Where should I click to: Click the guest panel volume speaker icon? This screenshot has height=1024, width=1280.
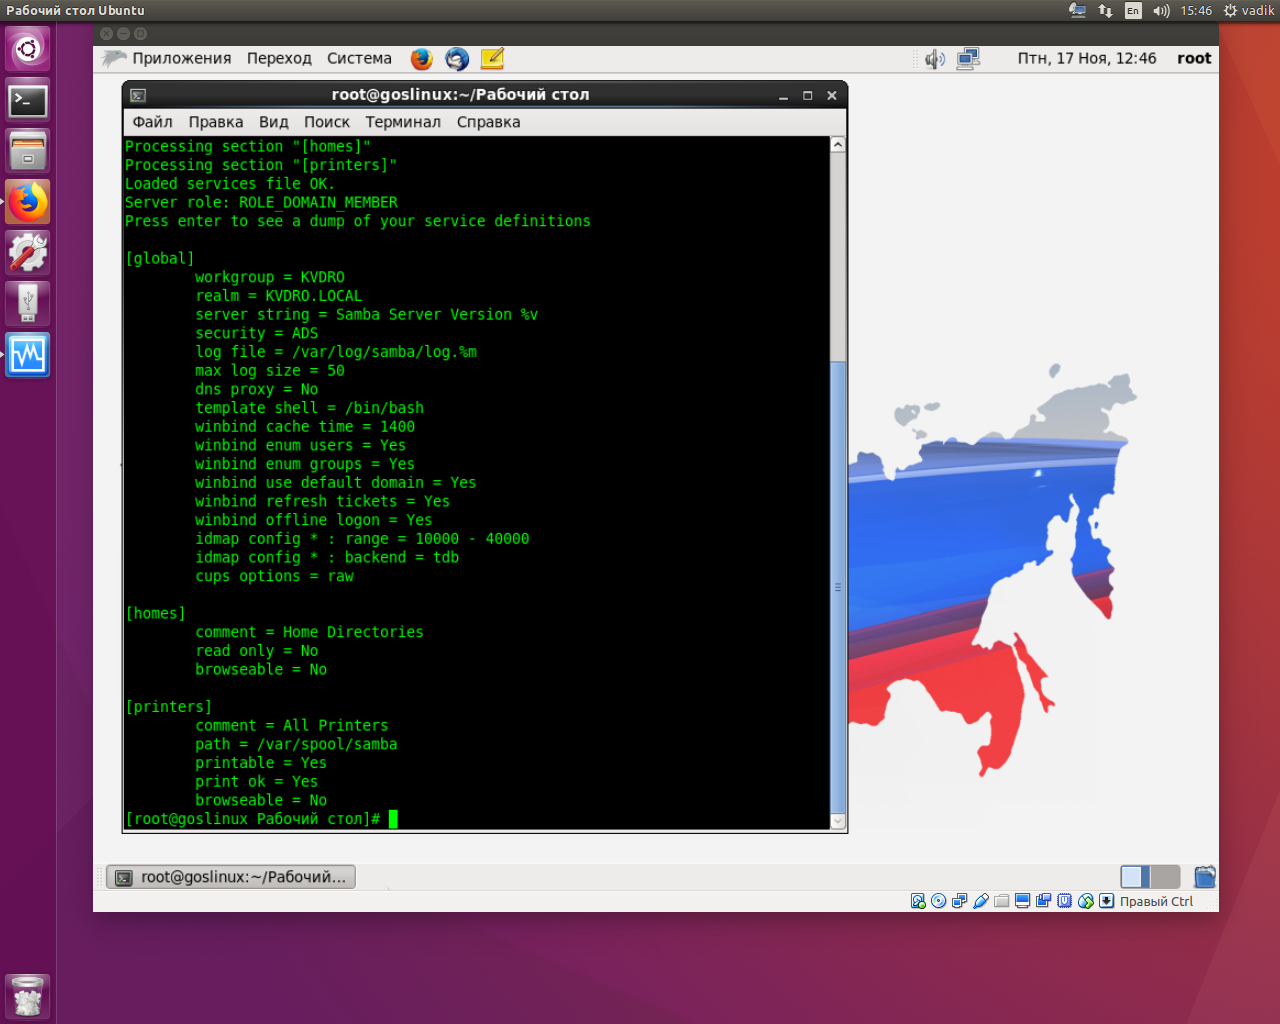click(935, 59)
